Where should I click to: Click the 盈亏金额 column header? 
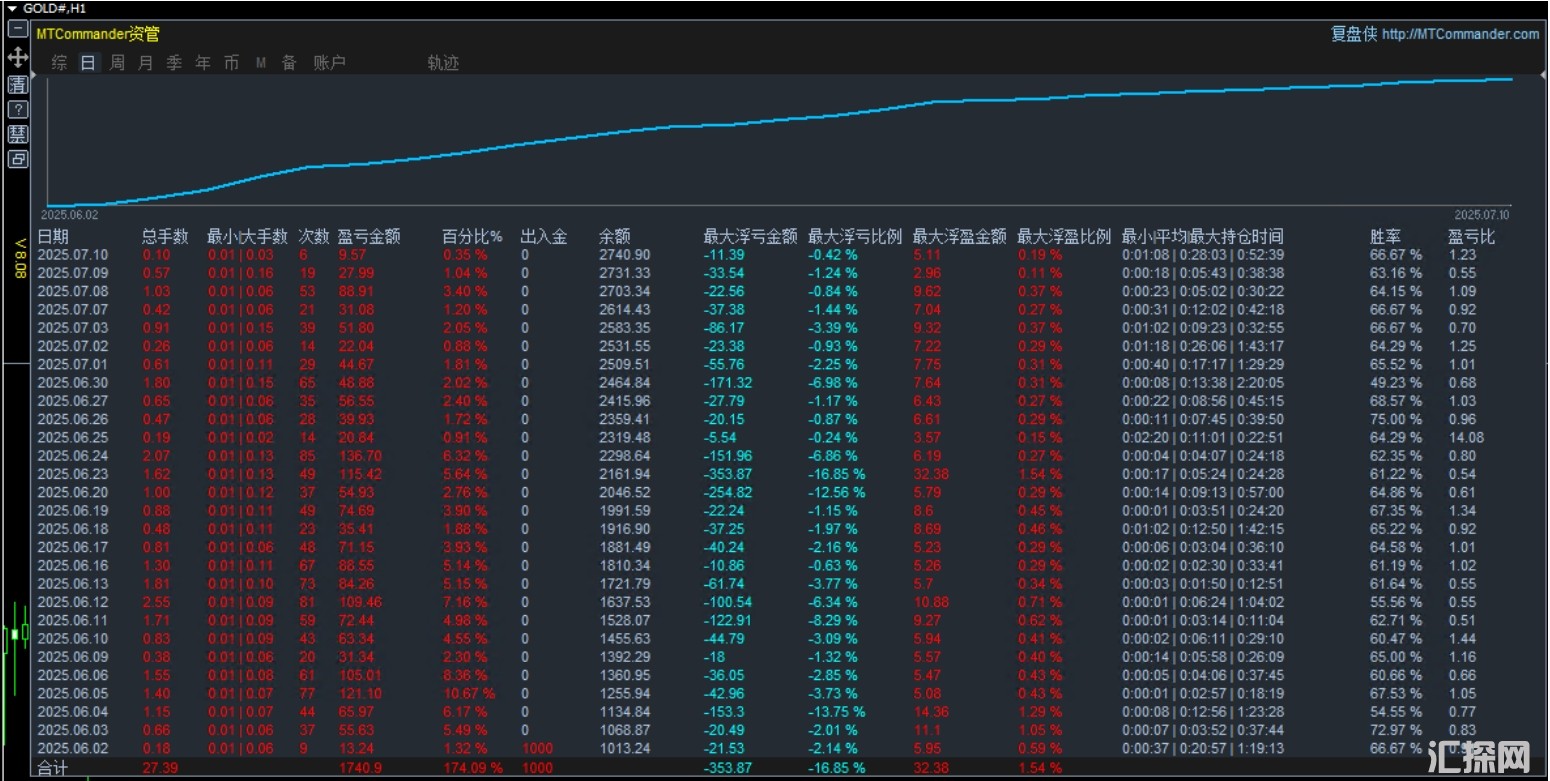pyautogui.click(x=369, y=237)
